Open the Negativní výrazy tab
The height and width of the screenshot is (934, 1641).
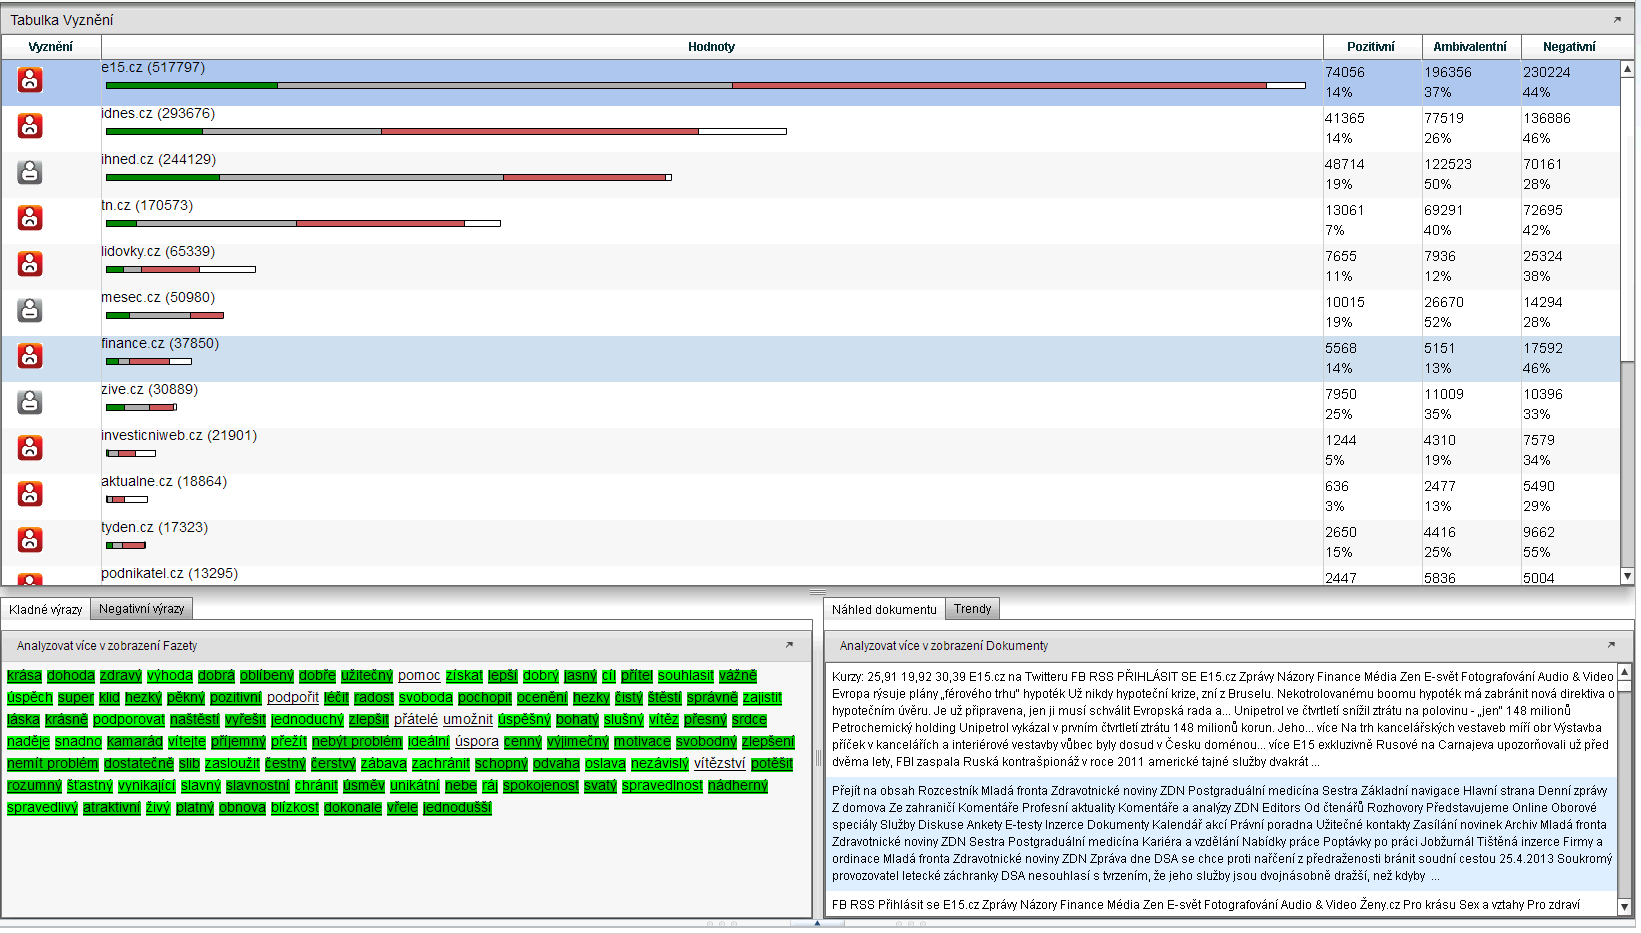pyautogui.click(x=141, y=609)
